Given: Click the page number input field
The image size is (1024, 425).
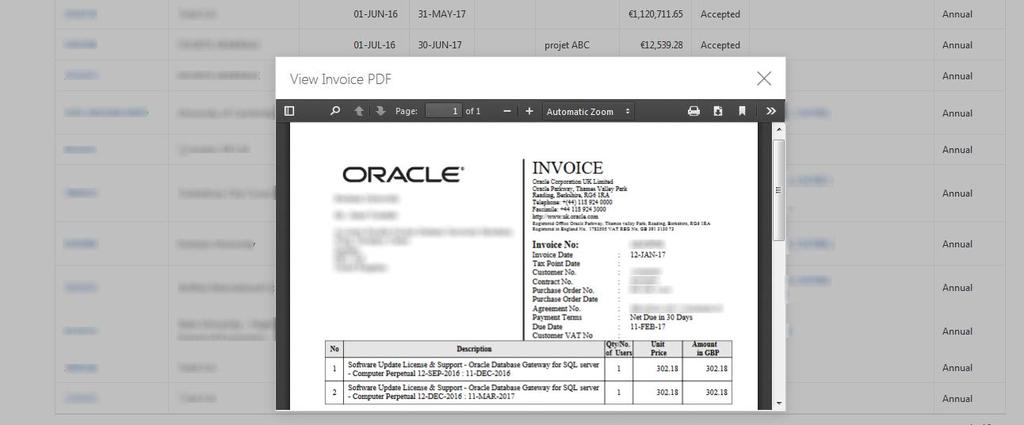Looking at the screenshot, I should pyautogui.click(x=444, y=111).
